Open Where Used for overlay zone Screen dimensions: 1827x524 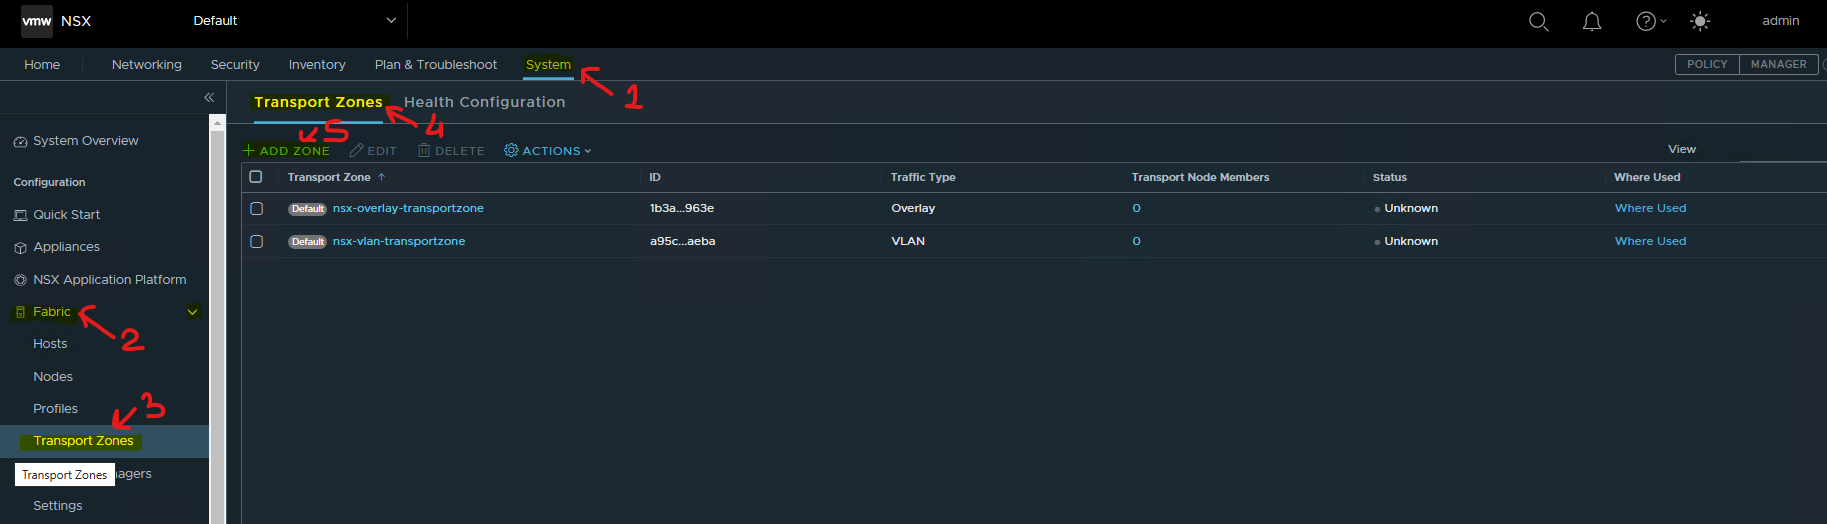[x=1650, y=208]
